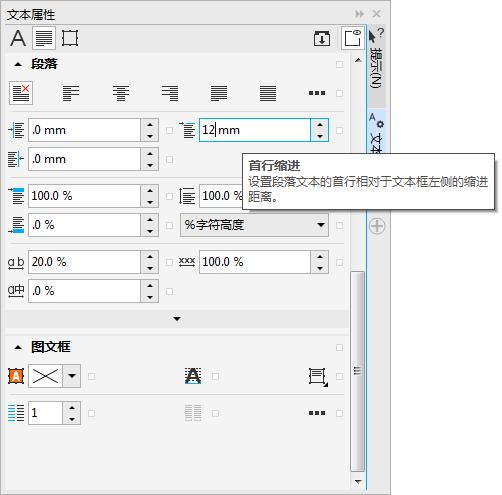The height and width of the screenshot is (495, 502).
Task: Click the left indent field showing .0 mm
Action: (x=84, y=130)
